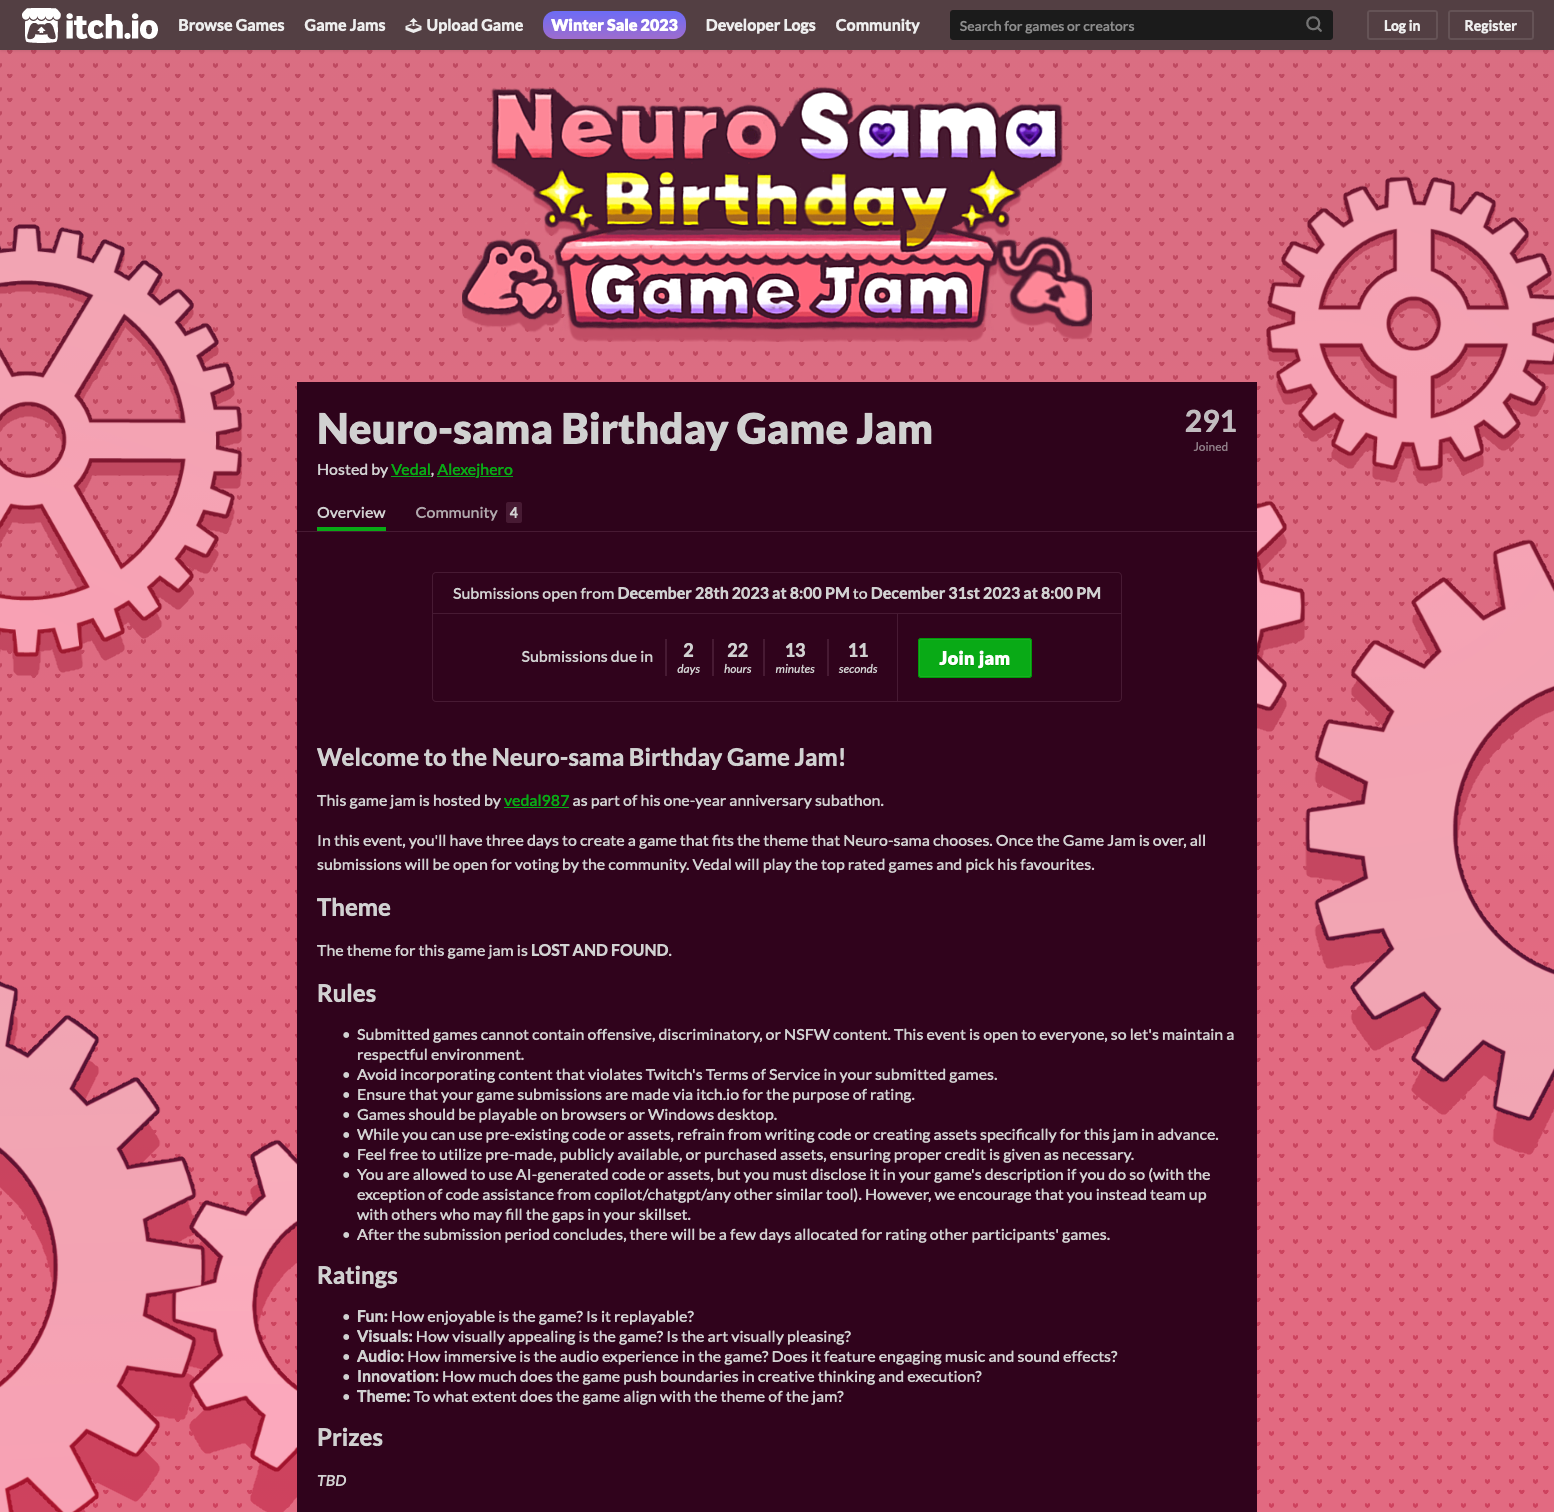Switch to the jam Community tab
Viewport: 1554px width, 1512px height.
point(468,513)
